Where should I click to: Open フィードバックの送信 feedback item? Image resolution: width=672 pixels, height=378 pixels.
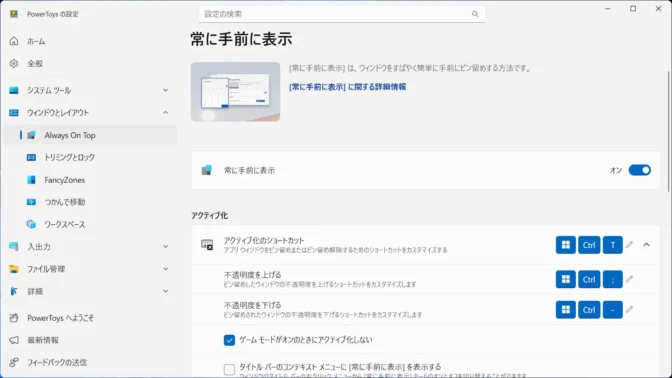pyautogui.click(x=90, y=362)
